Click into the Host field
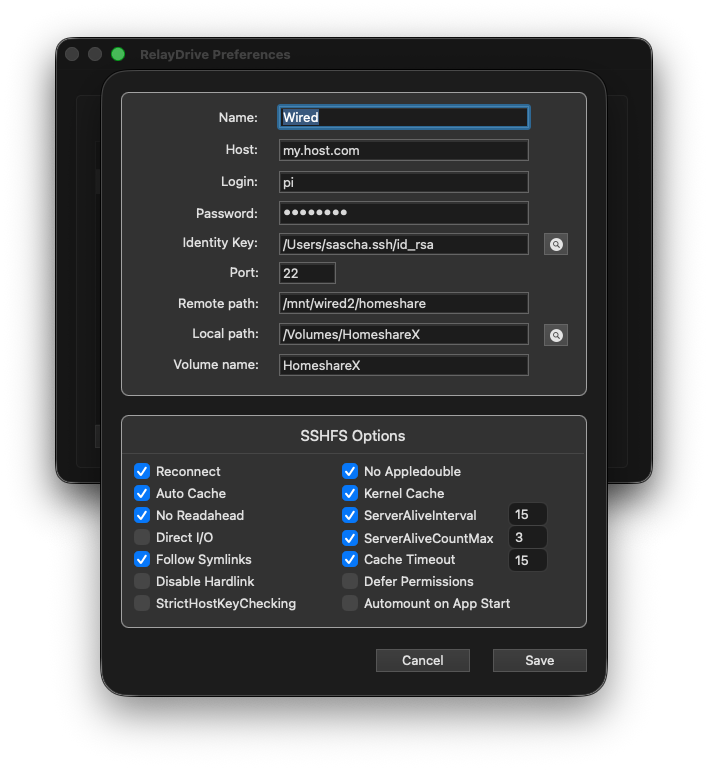708x770 pixels. pyautogui.click(x=403, y=150)
